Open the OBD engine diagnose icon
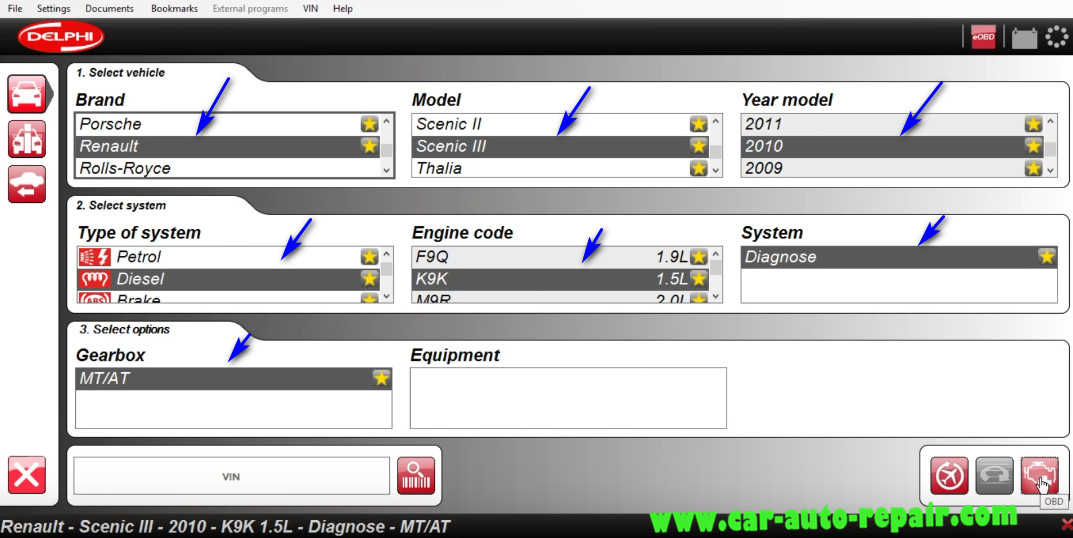1073x538 pixels. click(1039, 476)
